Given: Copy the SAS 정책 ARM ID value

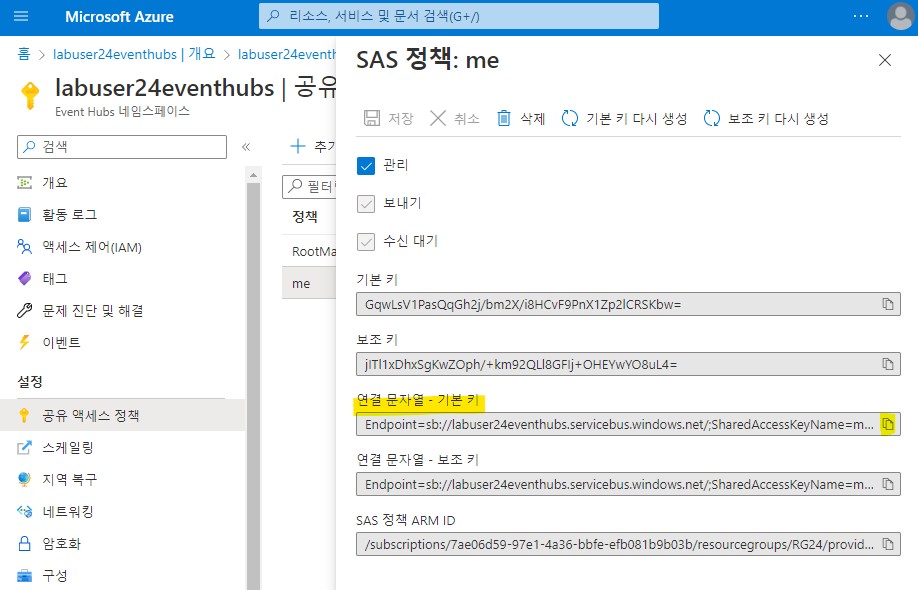Looking at the screenshot, I should point(888,544).
